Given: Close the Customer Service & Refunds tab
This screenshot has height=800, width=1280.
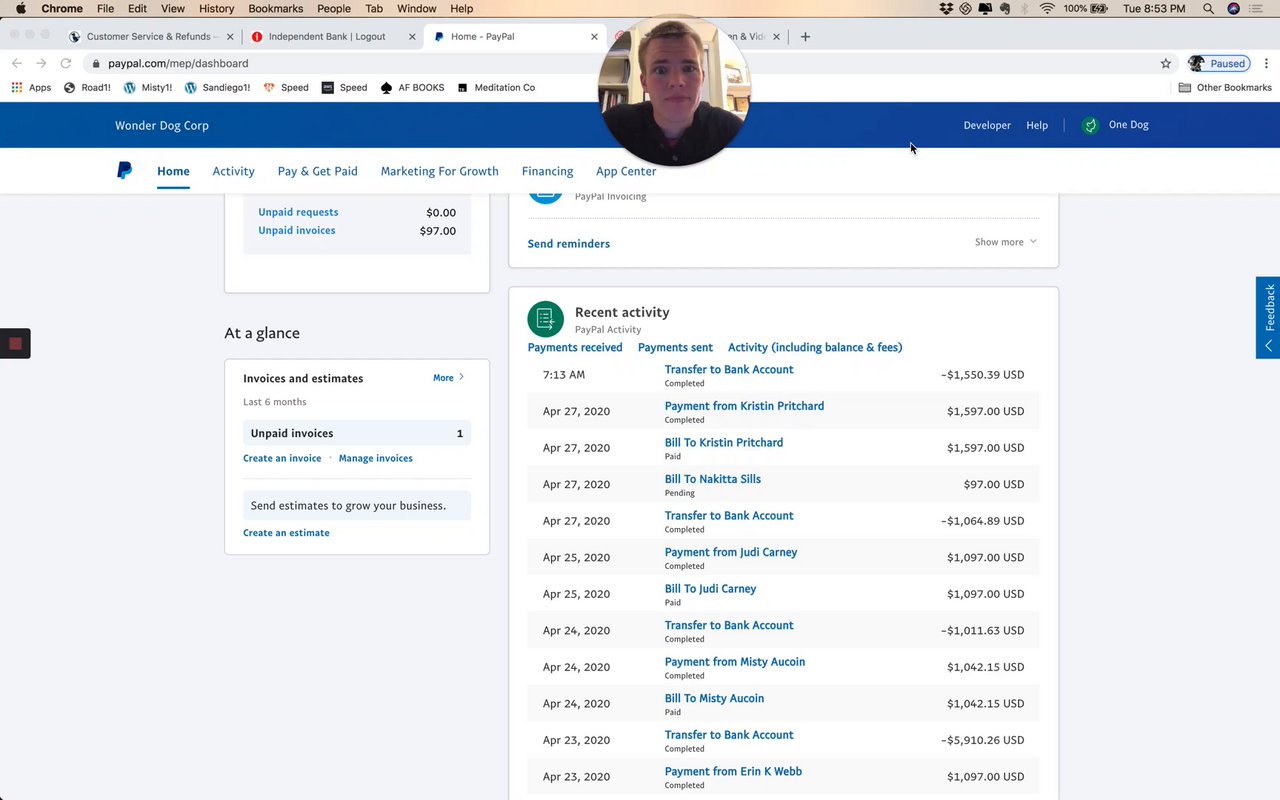Looking at the screenshot, I should (230, 37).
